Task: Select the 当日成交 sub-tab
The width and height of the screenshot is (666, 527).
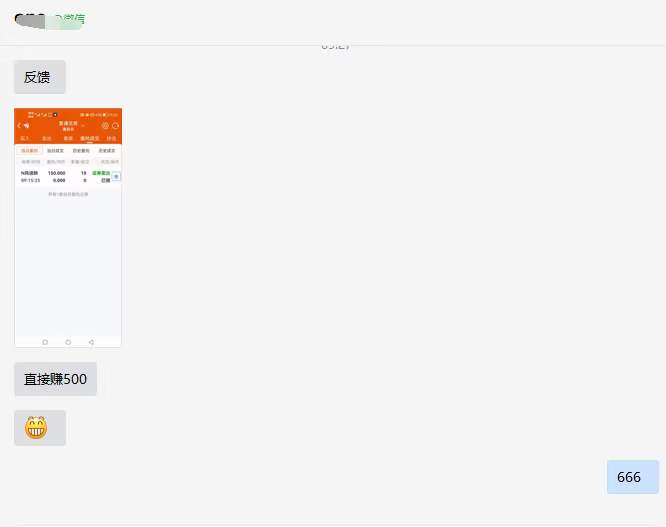Action: tap(55, 151)
